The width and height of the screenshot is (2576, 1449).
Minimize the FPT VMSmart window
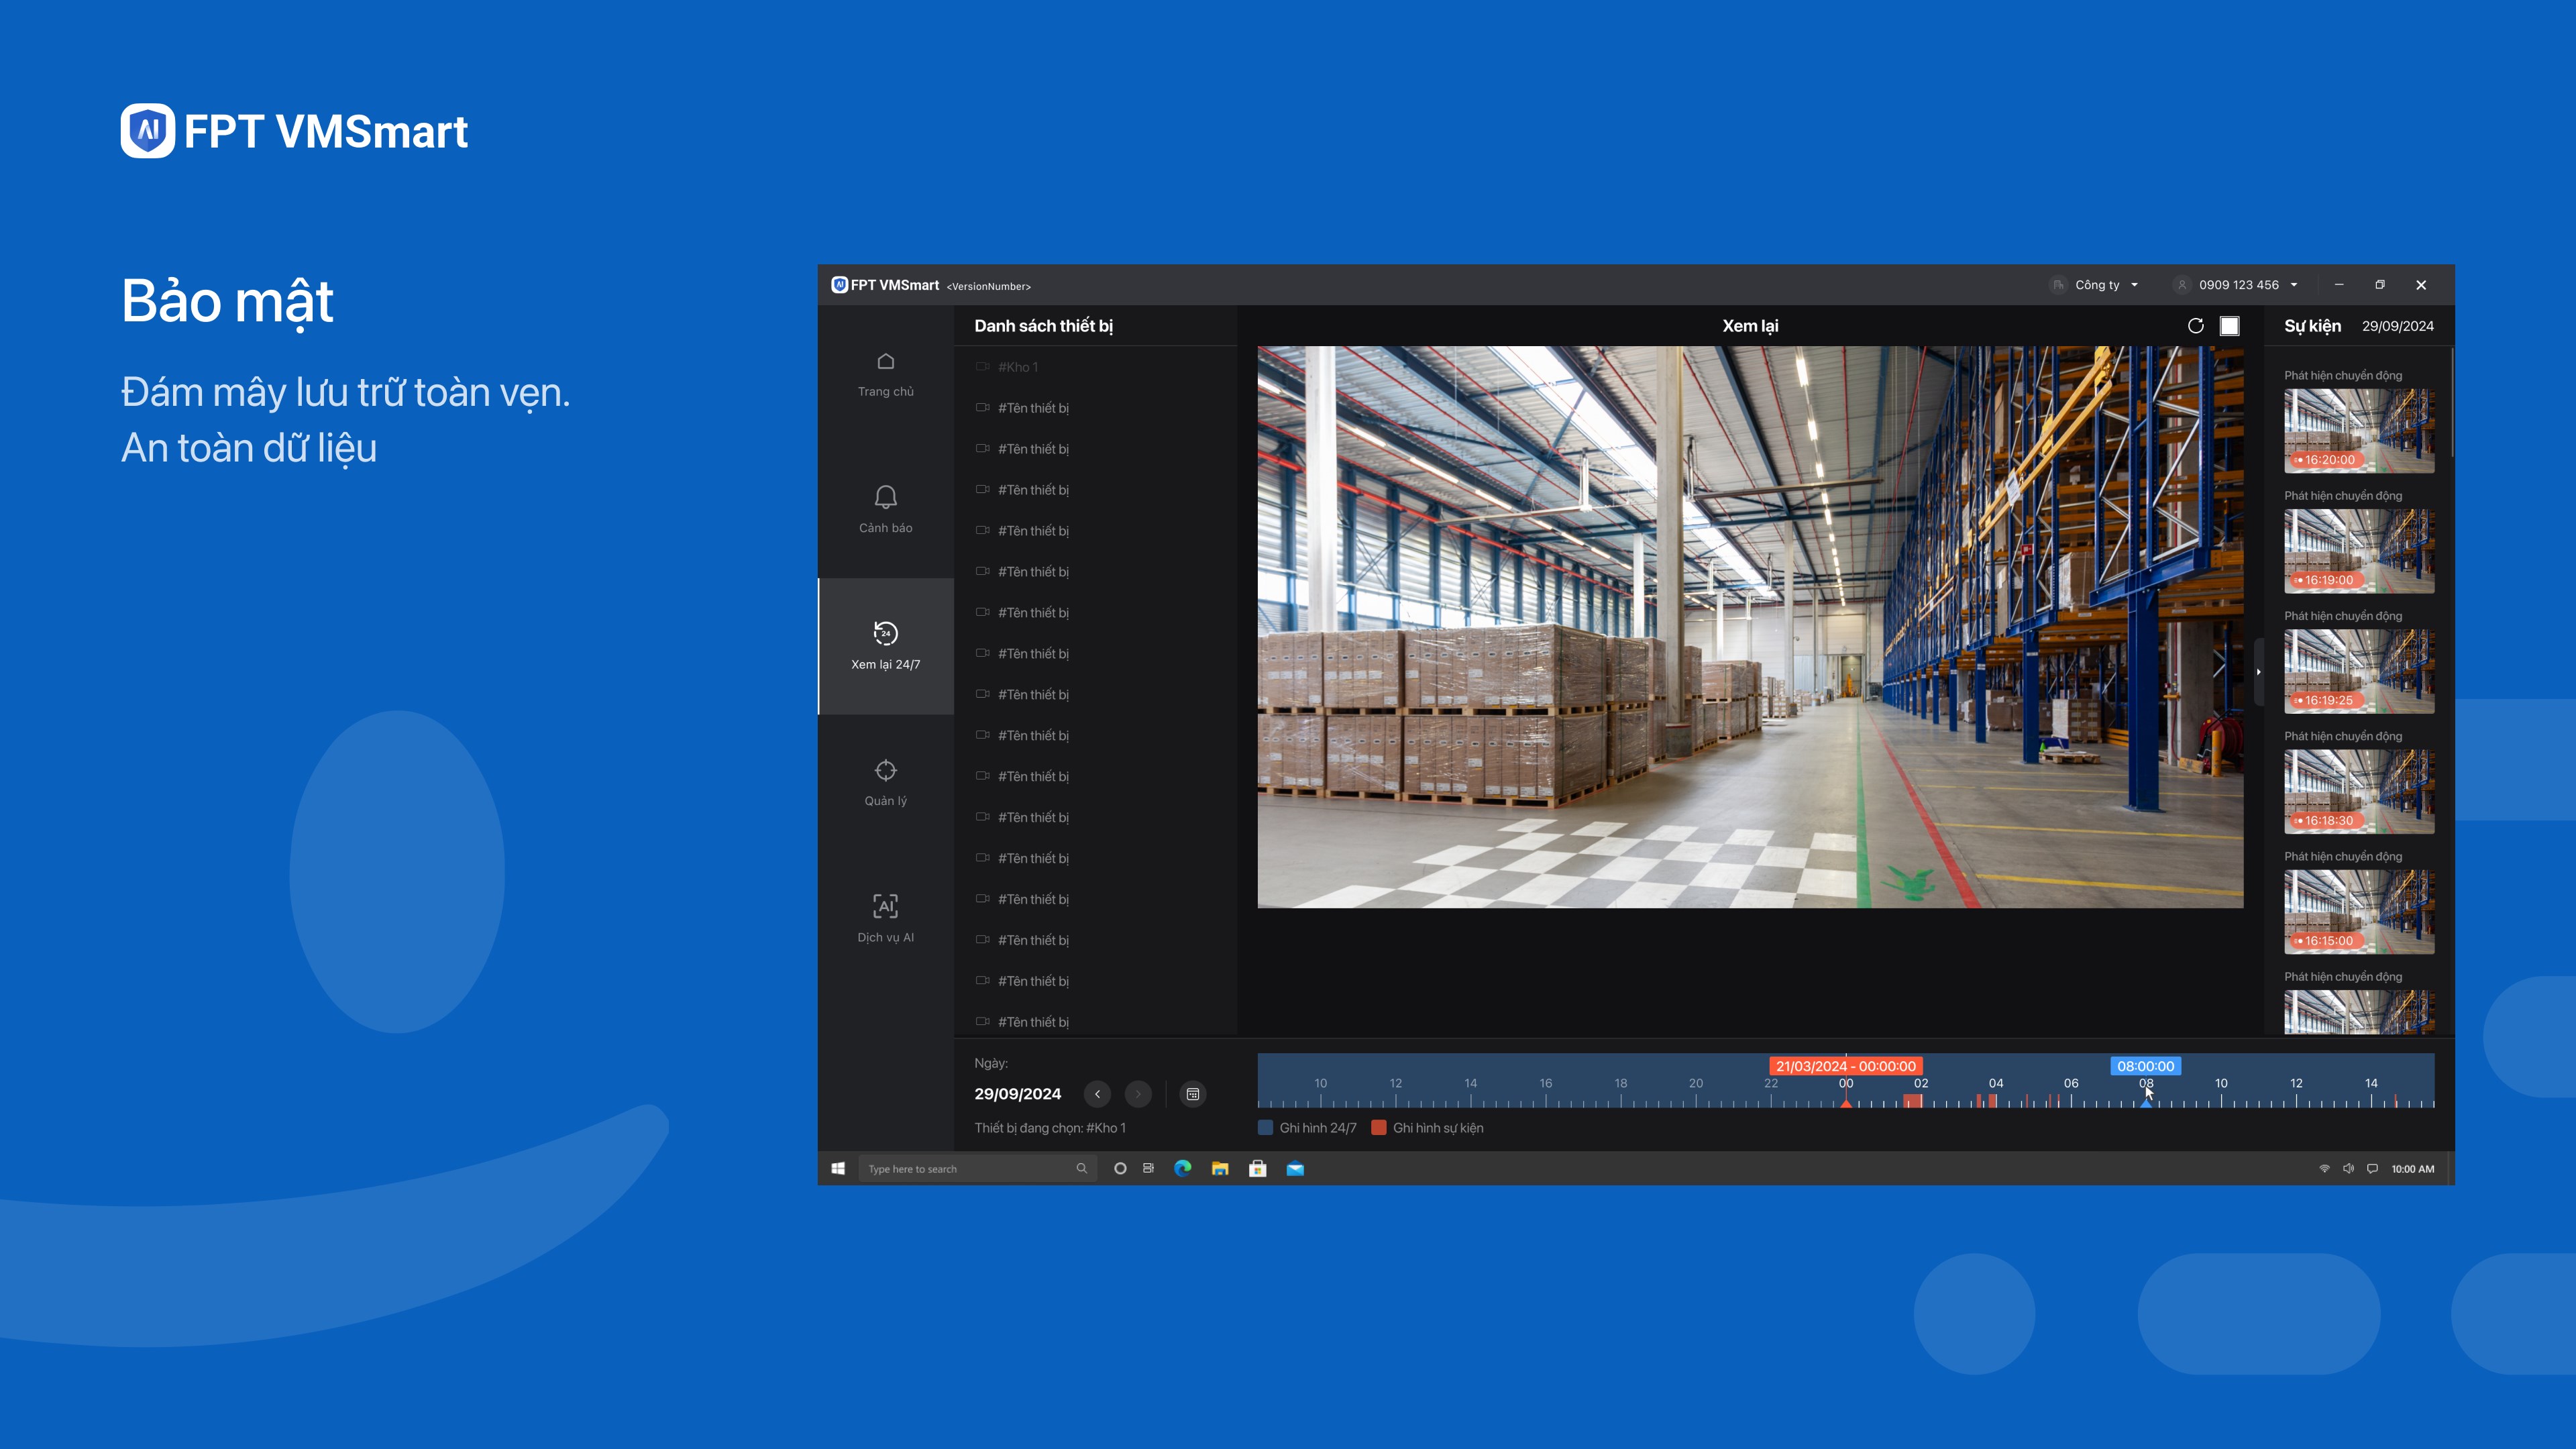tap(2338, 285)
